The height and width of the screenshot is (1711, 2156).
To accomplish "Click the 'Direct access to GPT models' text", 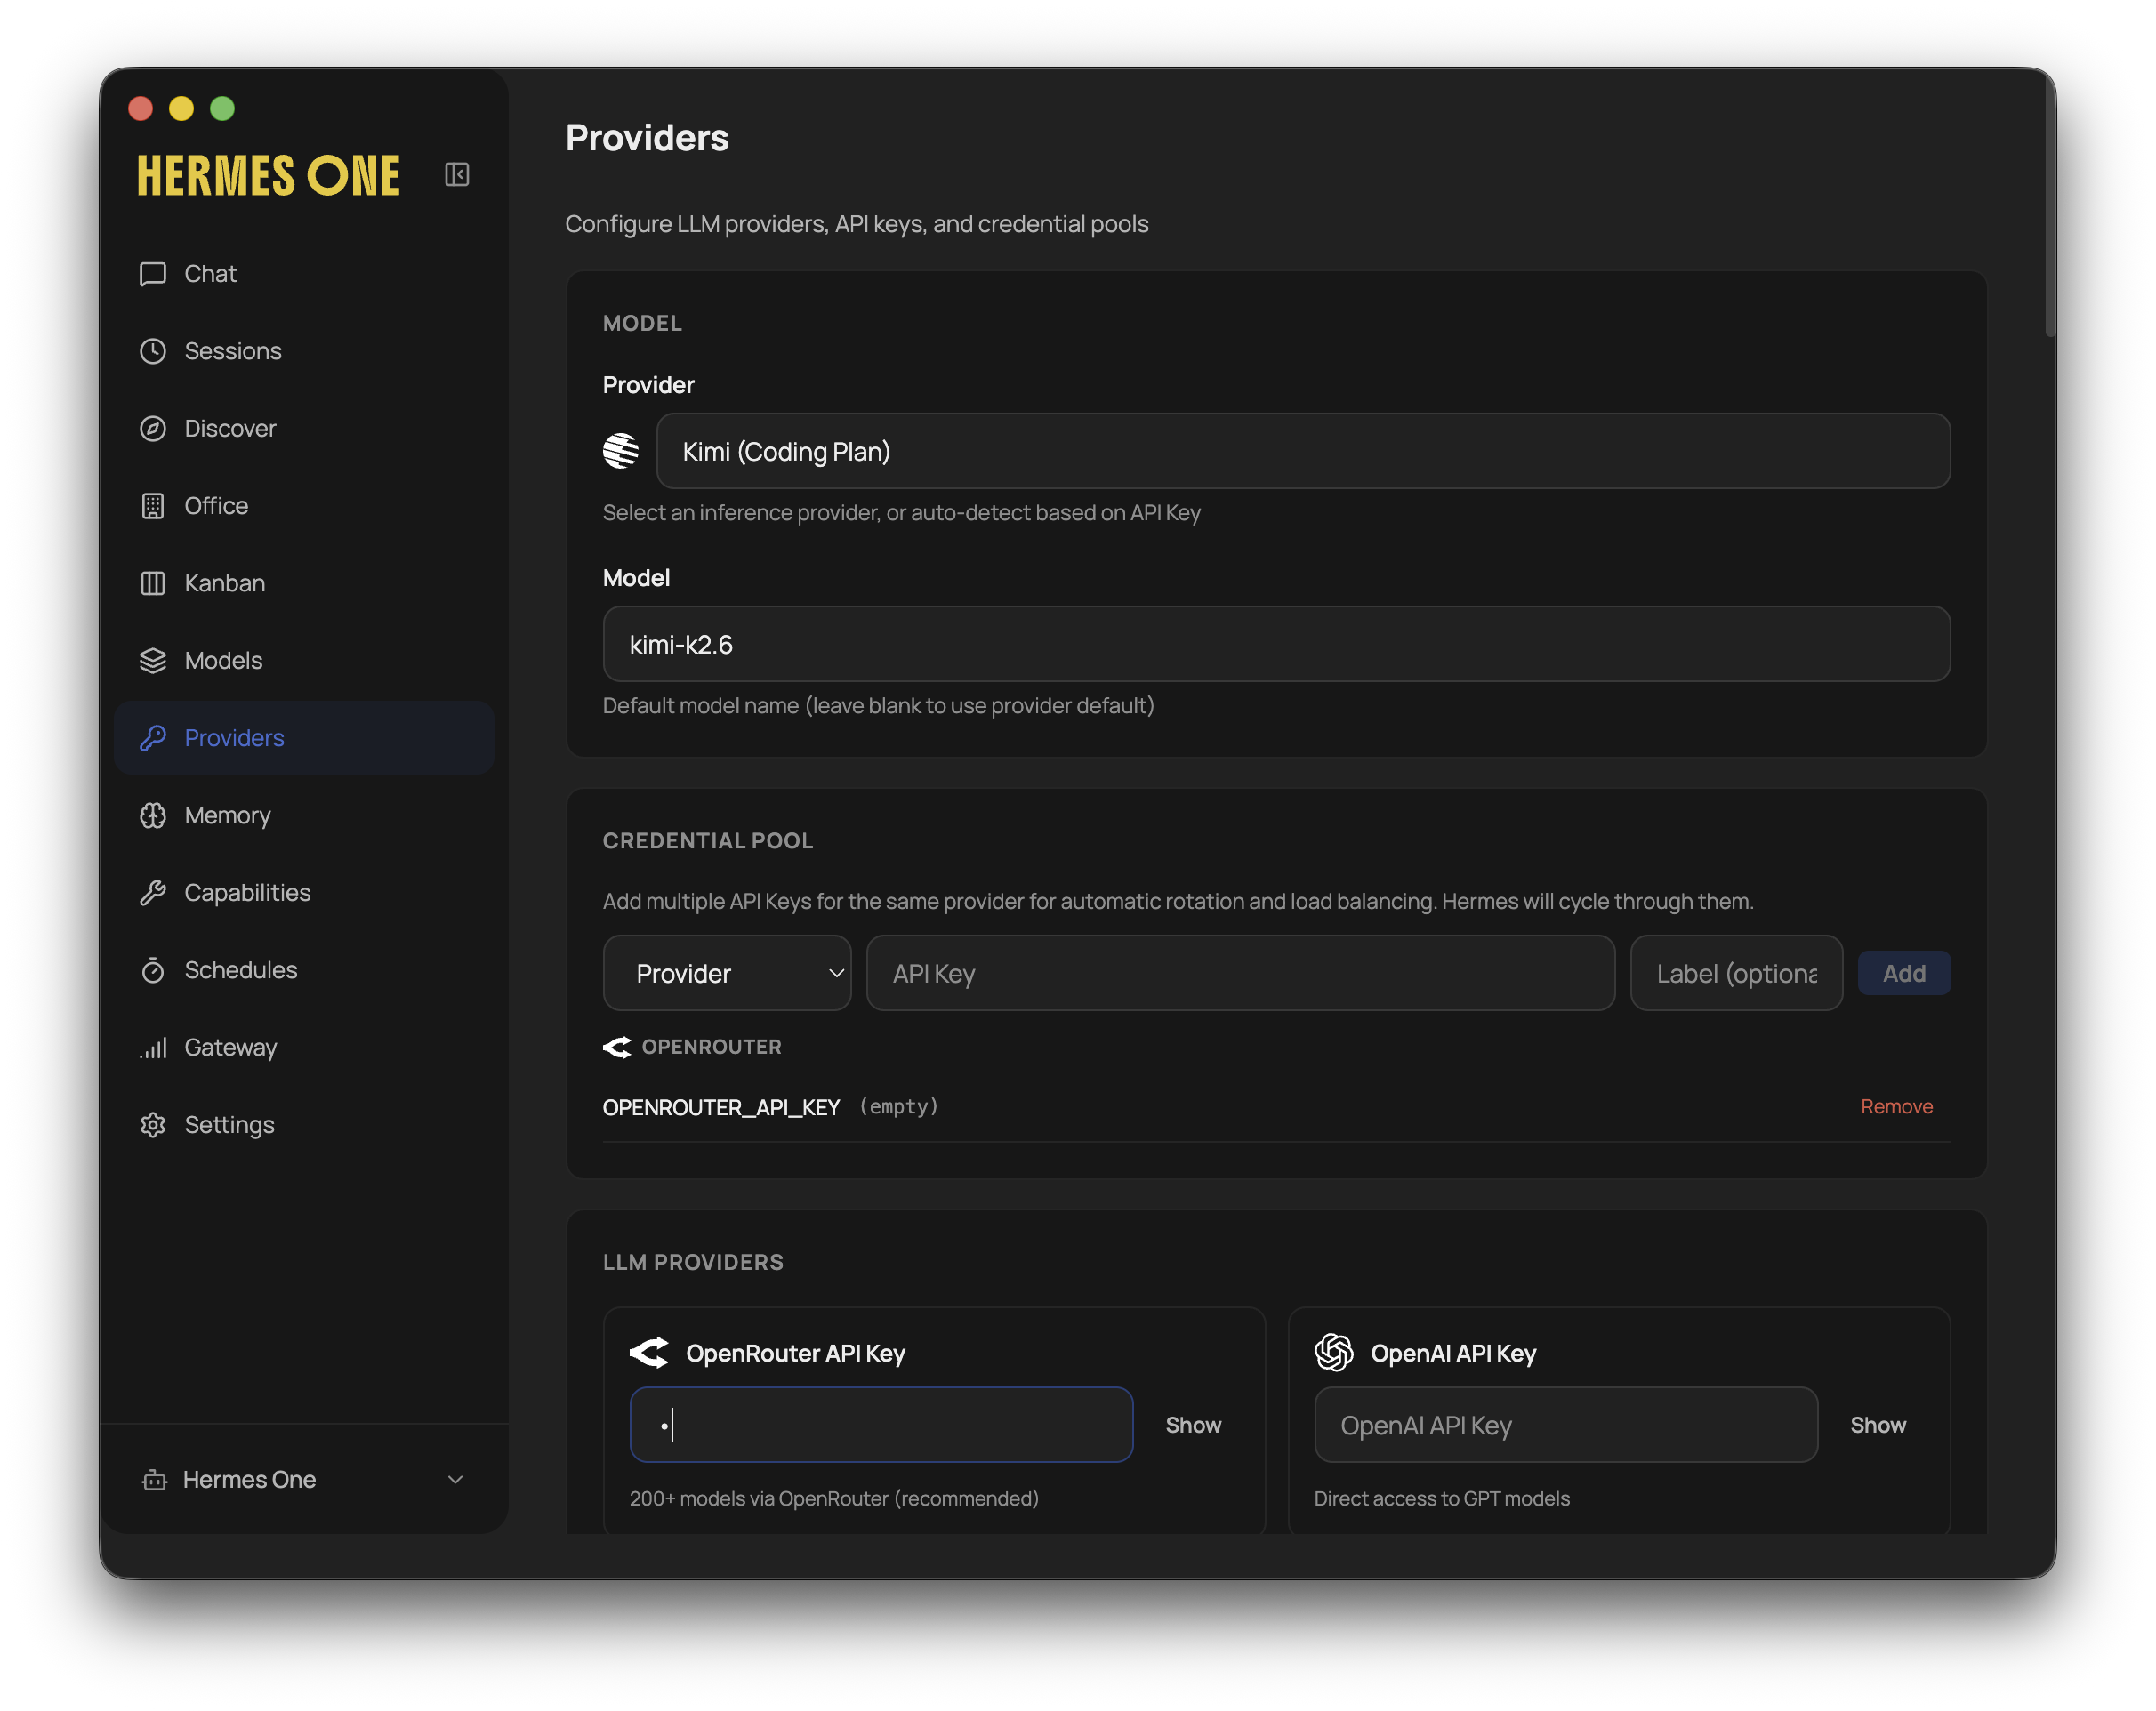I will pos(1441,1498).
